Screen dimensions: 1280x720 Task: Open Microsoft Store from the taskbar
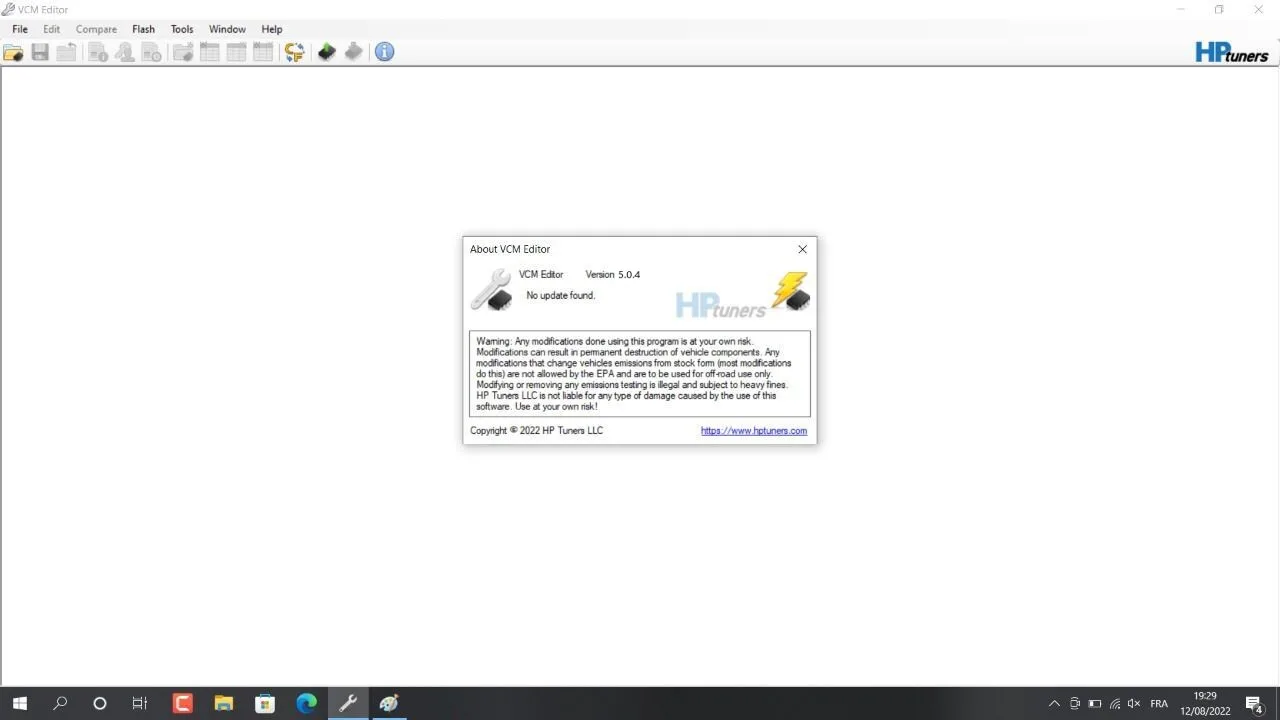coord(265,703)
